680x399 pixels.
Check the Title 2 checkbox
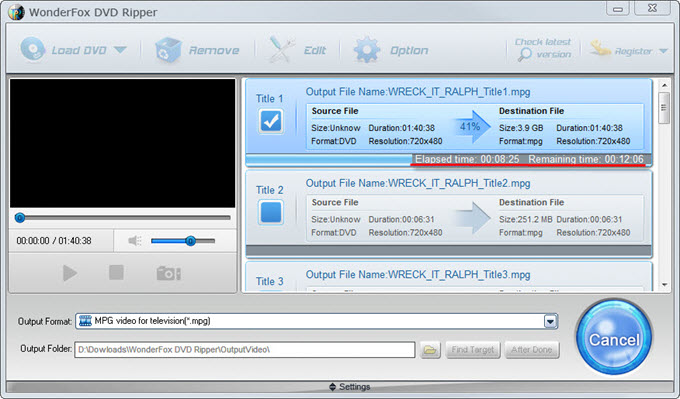[271, 212]
